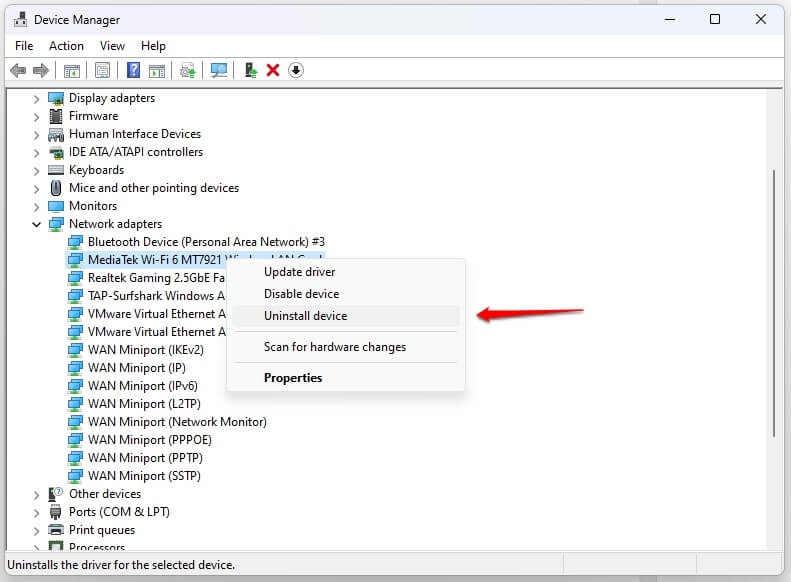
Task: Expand the Ports (COM & LPT) node
Action: pos(36,513)
